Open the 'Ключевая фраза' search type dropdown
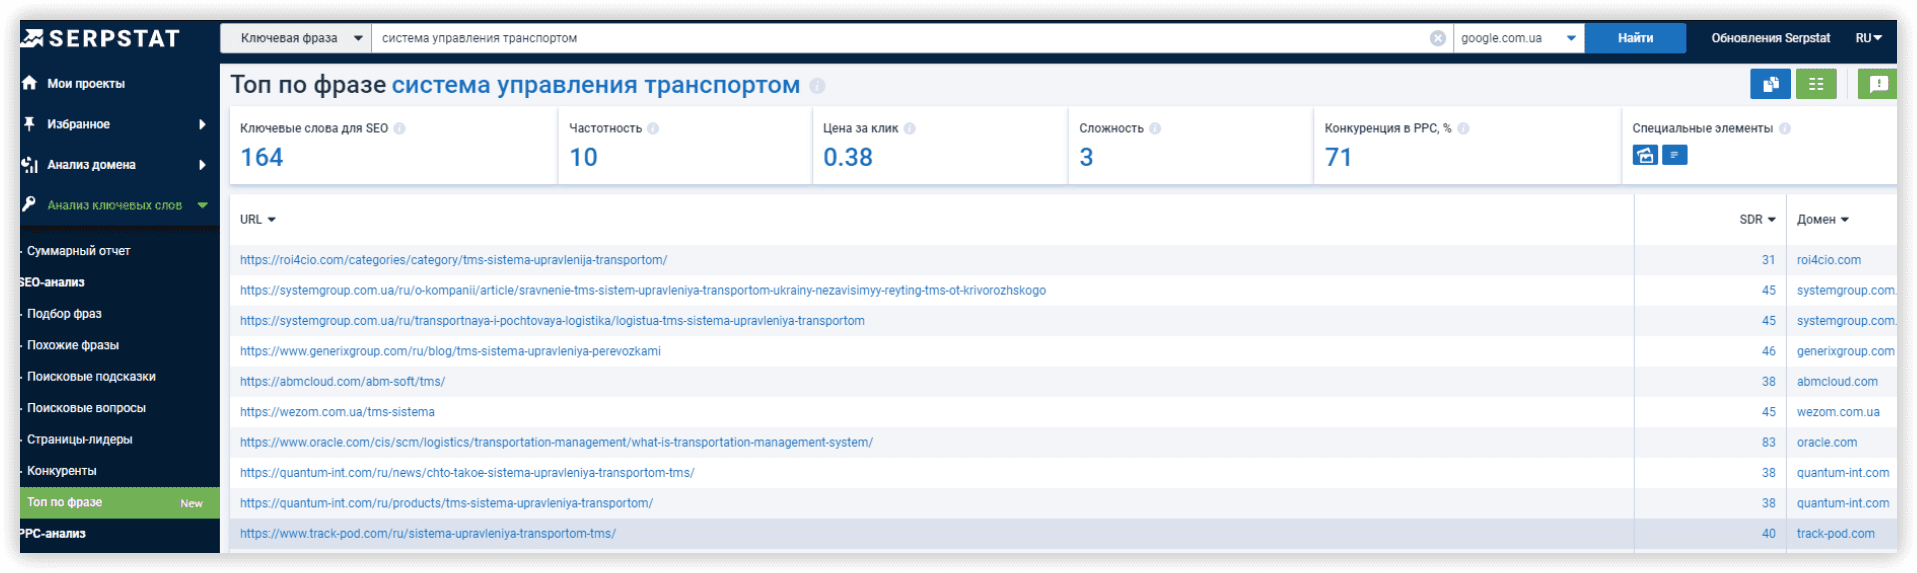This screenshot has height=573, width=1917. [x=296, y=38]
